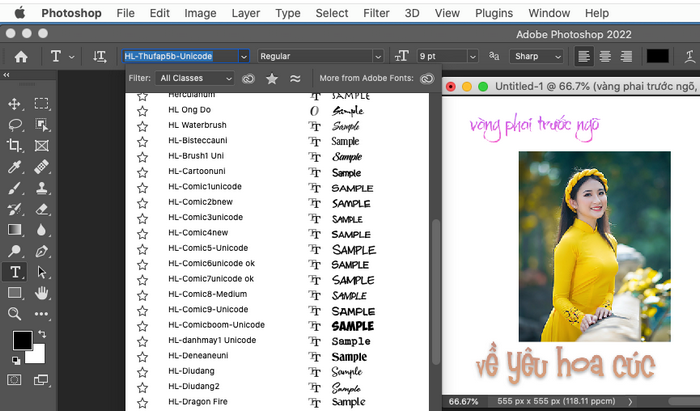700x411 pixels.
Task: Star the HL-Dragon Fire font
Action: [x=142, y=403]
